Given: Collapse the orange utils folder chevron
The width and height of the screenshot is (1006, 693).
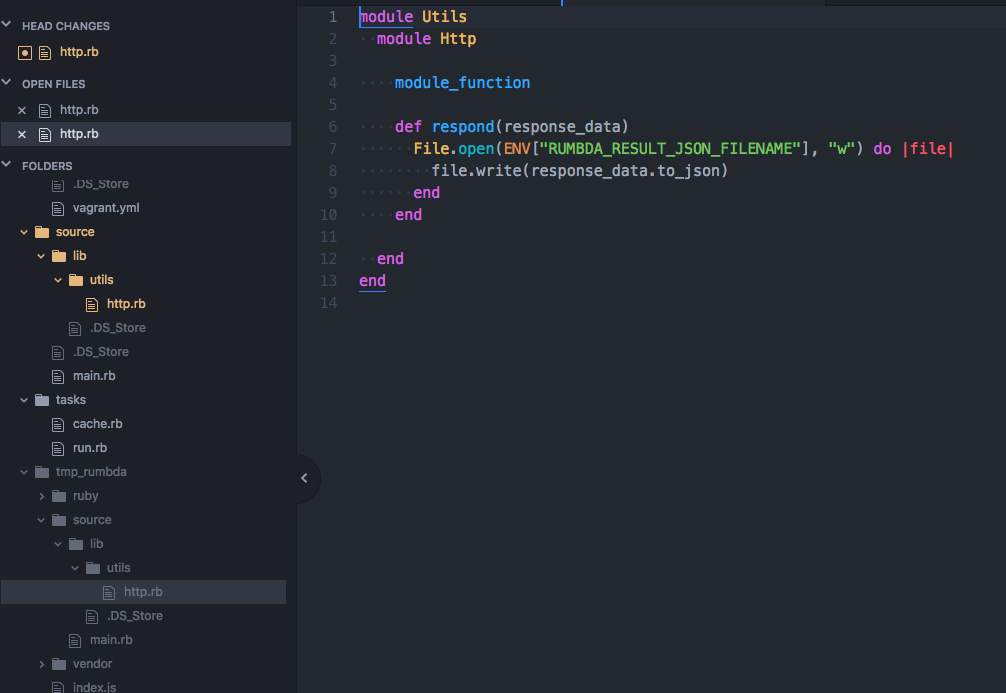Looking at the screenshot, I should [58, 280].
